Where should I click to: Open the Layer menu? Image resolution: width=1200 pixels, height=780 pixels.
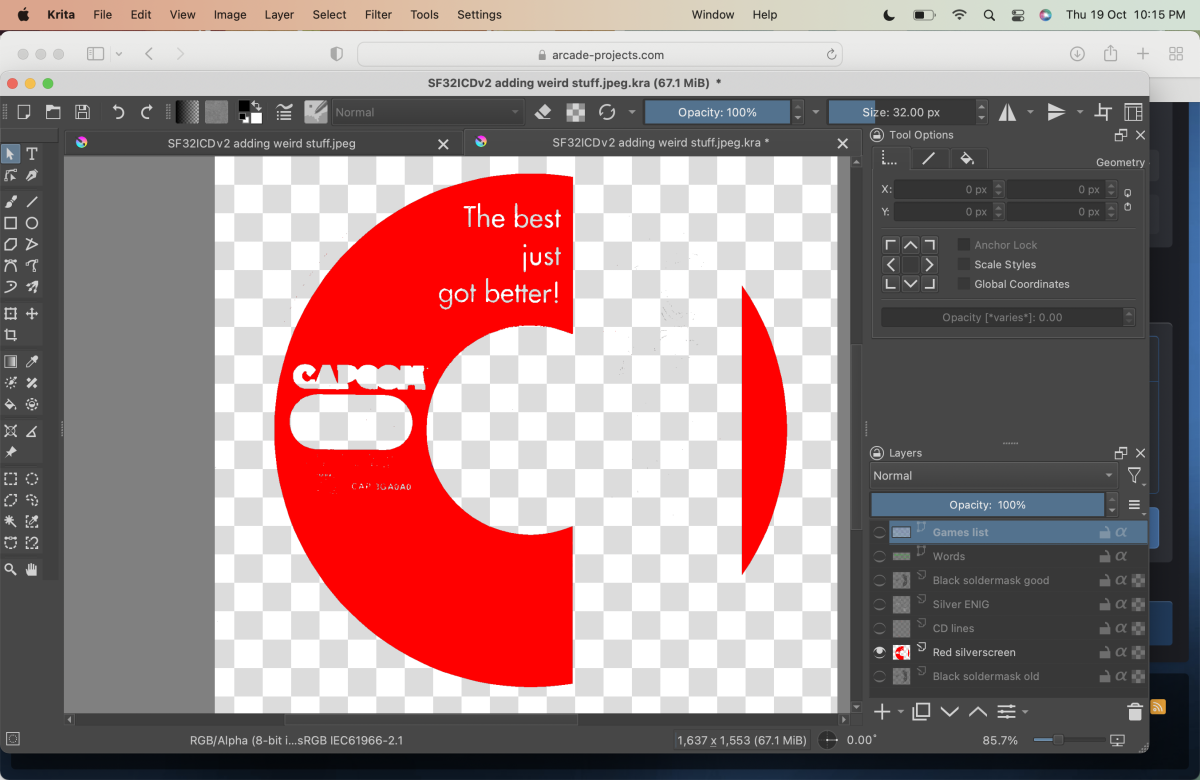(279, 15)
